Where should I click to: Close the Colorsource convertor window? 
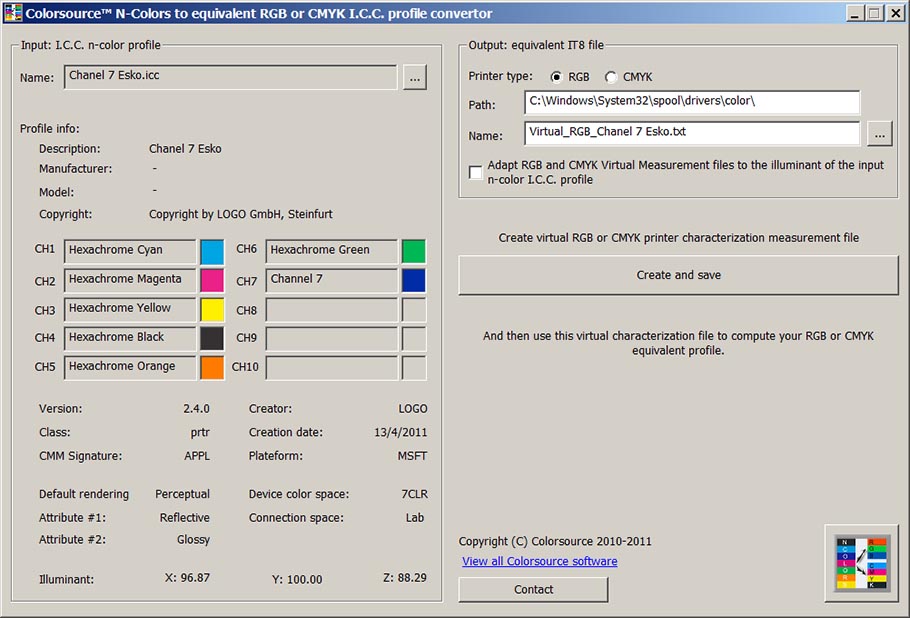[x=895, y=13]
